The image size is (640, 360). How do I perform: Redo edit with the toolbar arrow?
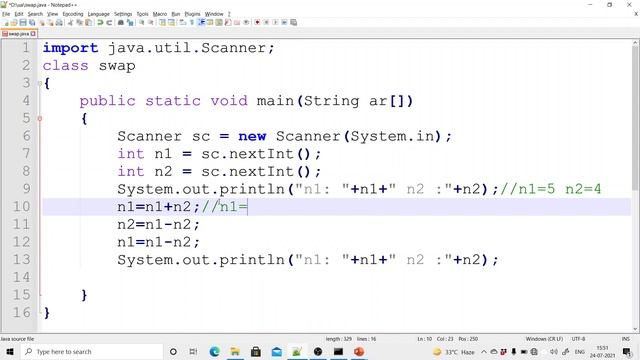click(x=109, y=22)
